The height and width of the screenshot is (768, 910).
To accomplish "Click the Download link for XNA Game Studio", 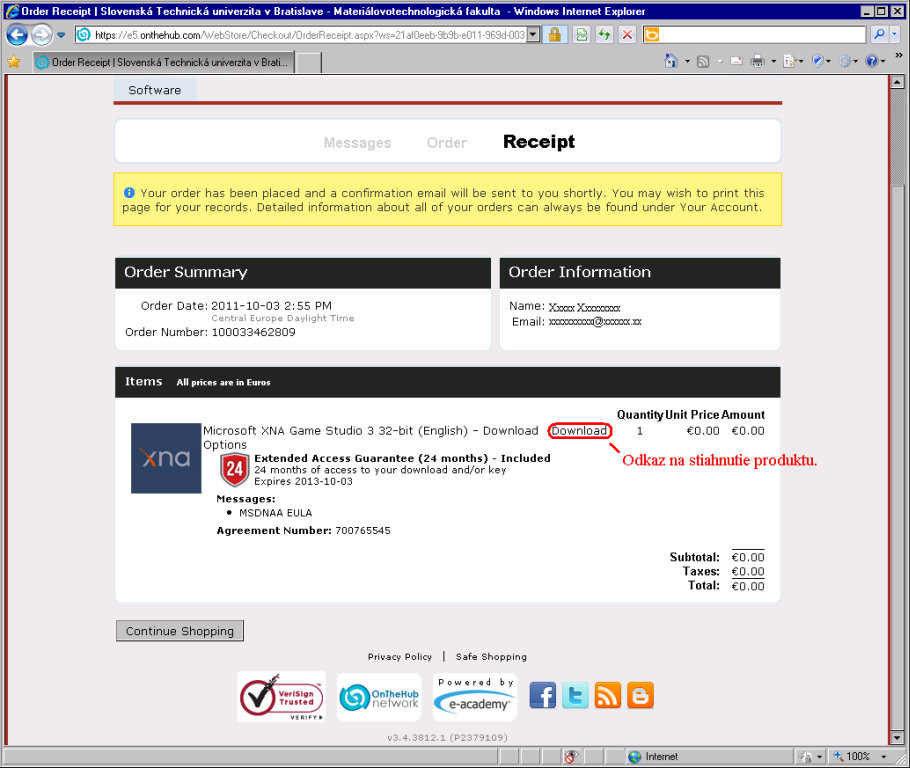I will (x=579, y=431).
